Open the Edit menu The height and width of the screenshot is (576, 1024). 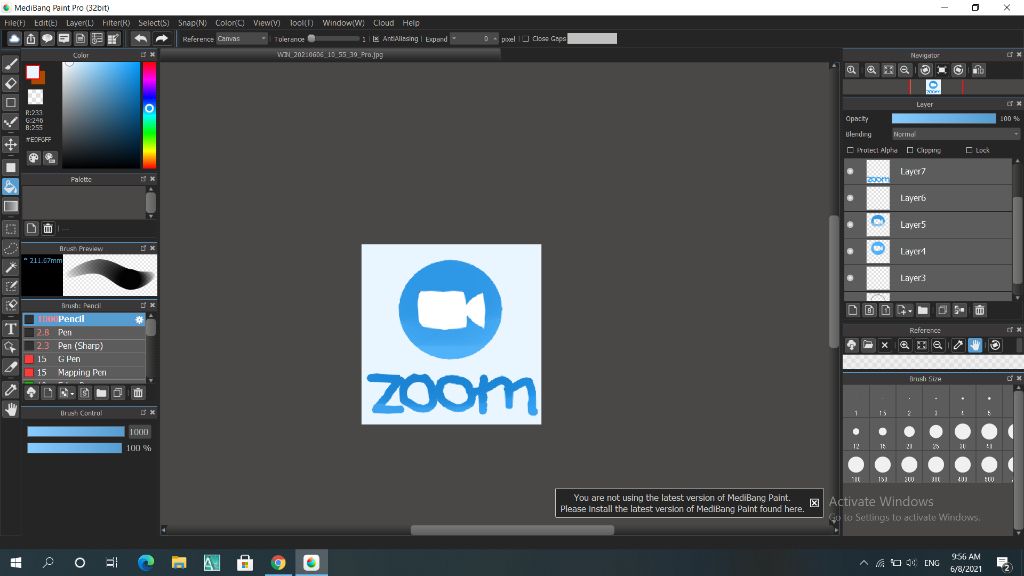click(45, 23)
